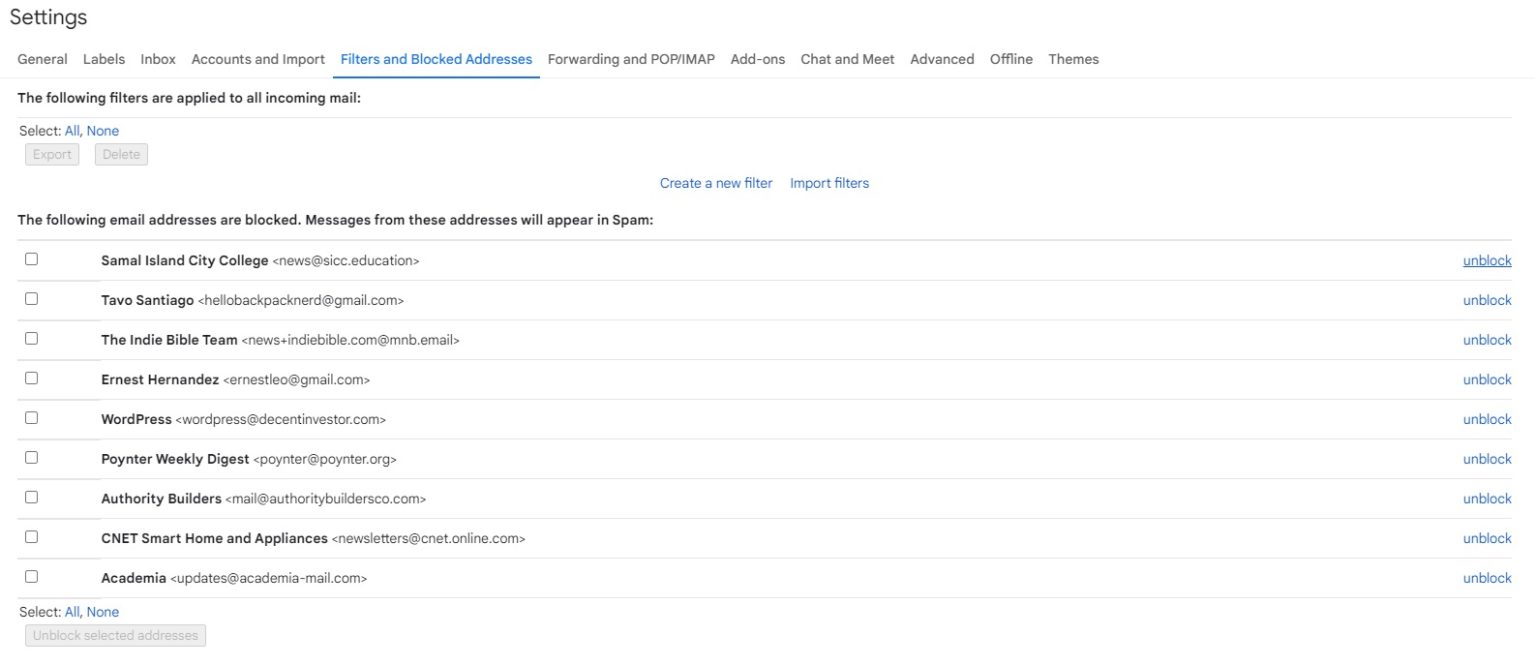Select the WordPress blocked address checkbox
This screenshot has height=666, width=1536.
click(x=31, y=417)
